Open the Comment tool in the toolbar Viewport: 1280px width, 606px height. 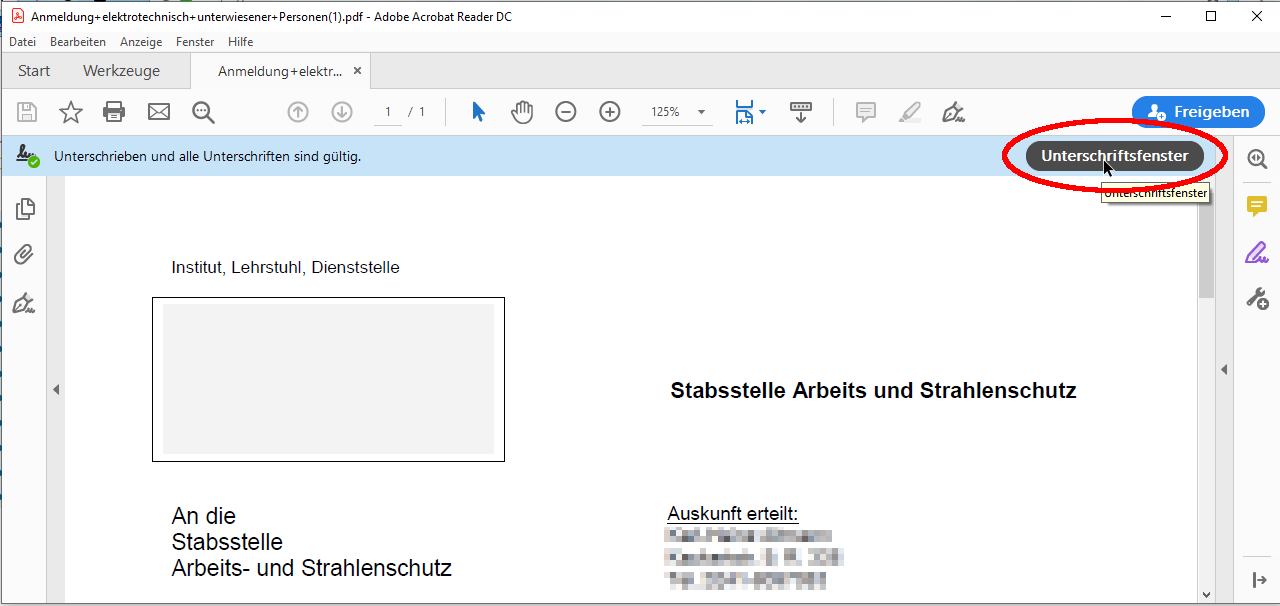tap(866, 112)
